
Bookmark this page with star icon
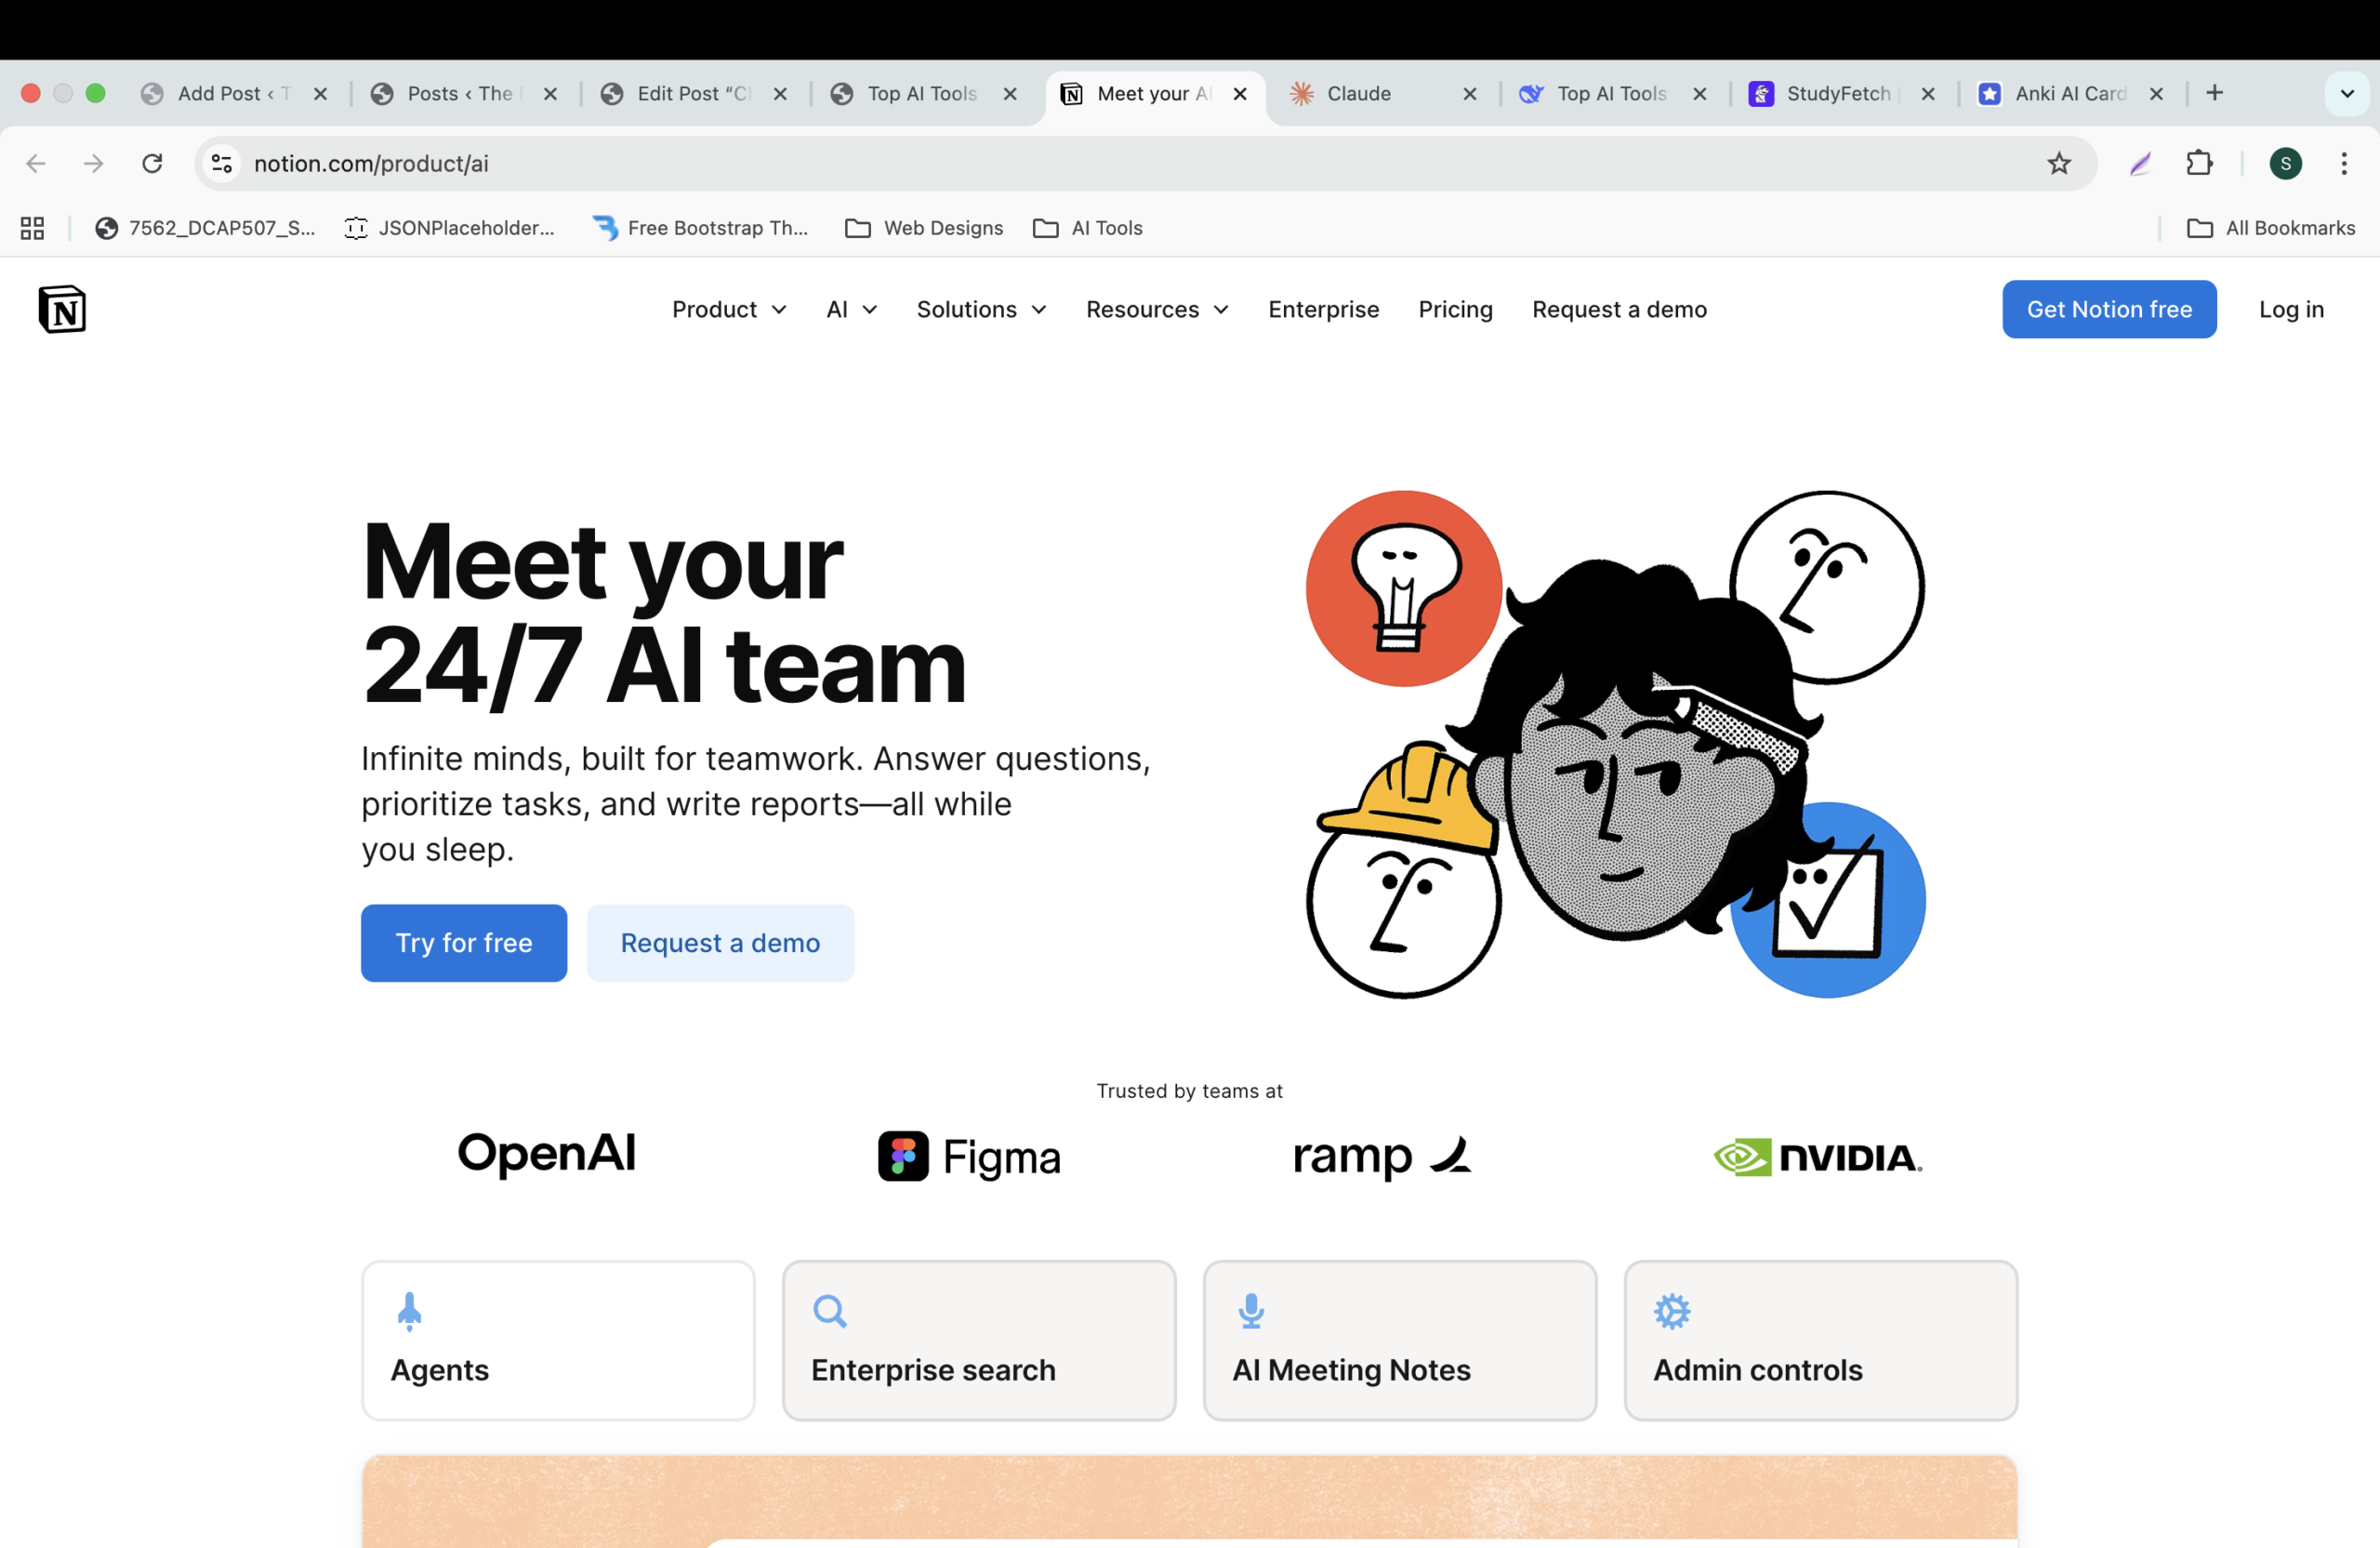pos(2058,163)
